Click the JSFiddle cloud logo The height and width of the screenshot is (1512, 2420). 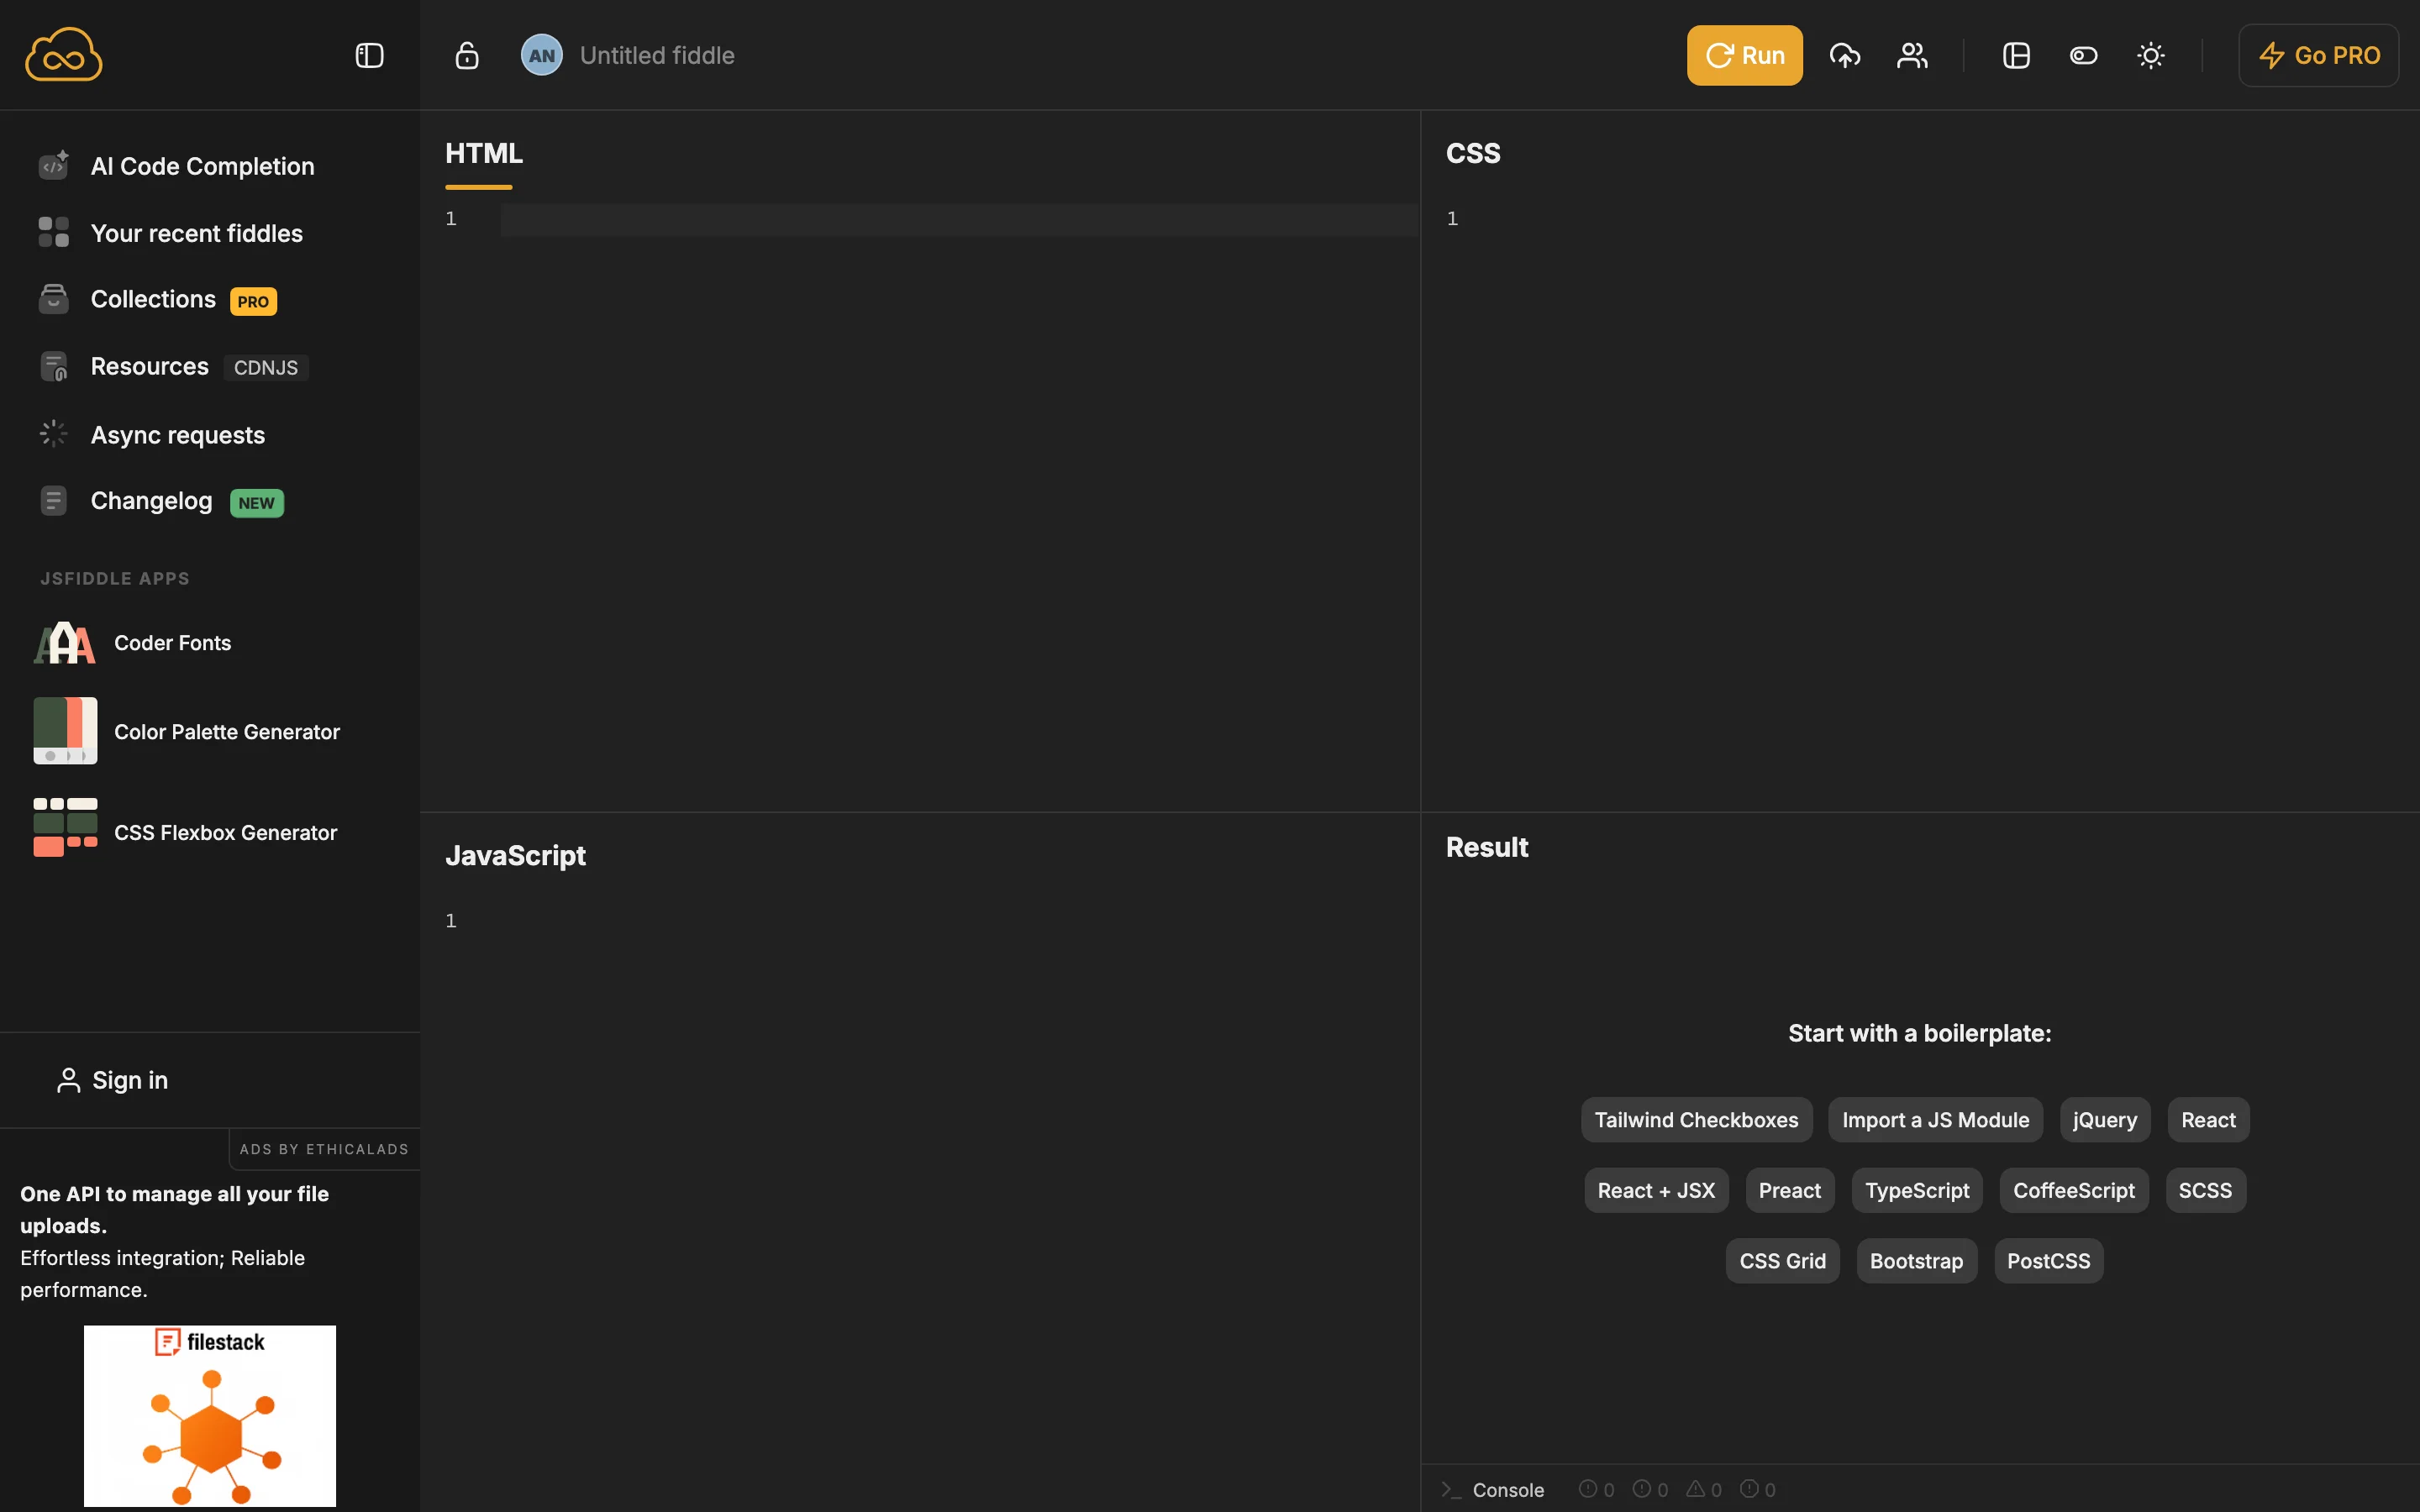point(62,54)
